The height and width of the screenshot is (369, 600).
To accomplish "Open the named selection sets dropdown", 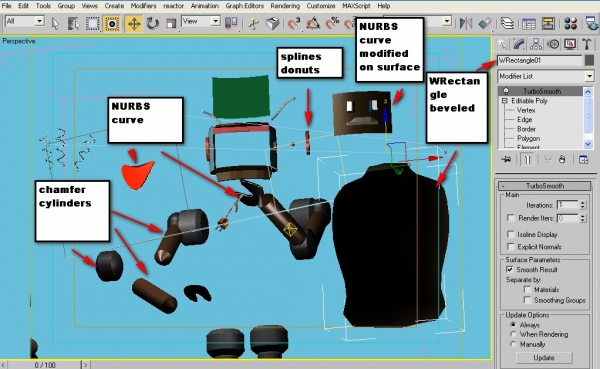I will [447, 21].
